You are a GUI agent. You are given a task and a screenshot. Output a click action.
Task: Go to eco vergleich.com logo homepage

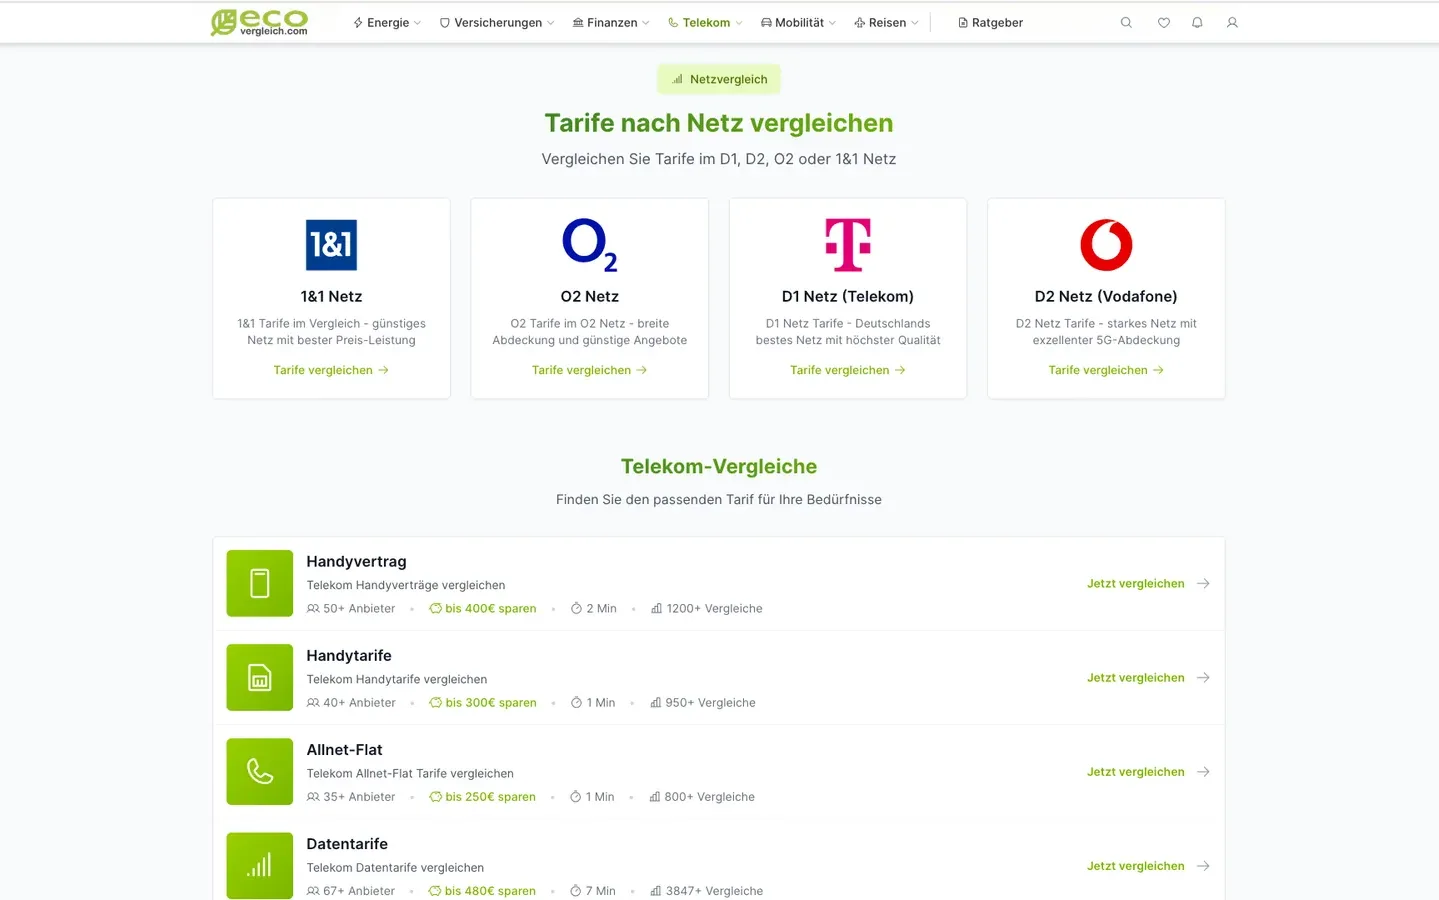click(x=259, y=23)
